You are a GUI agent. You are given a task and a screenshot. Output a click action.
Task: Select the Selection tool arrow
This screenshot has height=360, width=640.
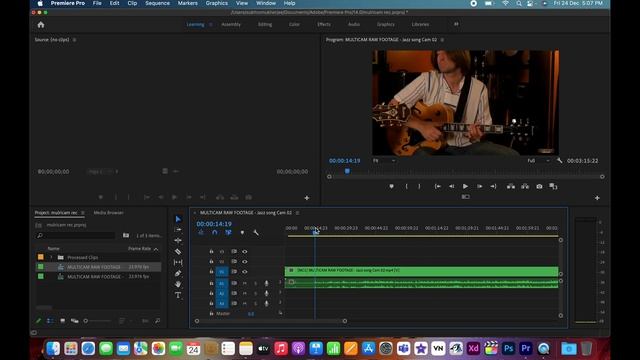178,219
